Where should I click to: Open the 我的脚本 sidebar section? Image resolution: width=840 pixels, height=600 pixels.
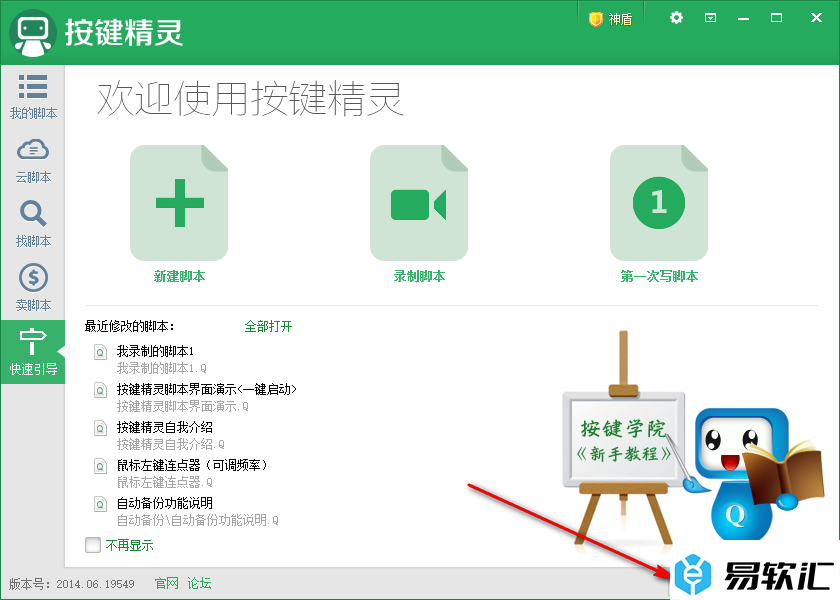(x=33, y=96)
